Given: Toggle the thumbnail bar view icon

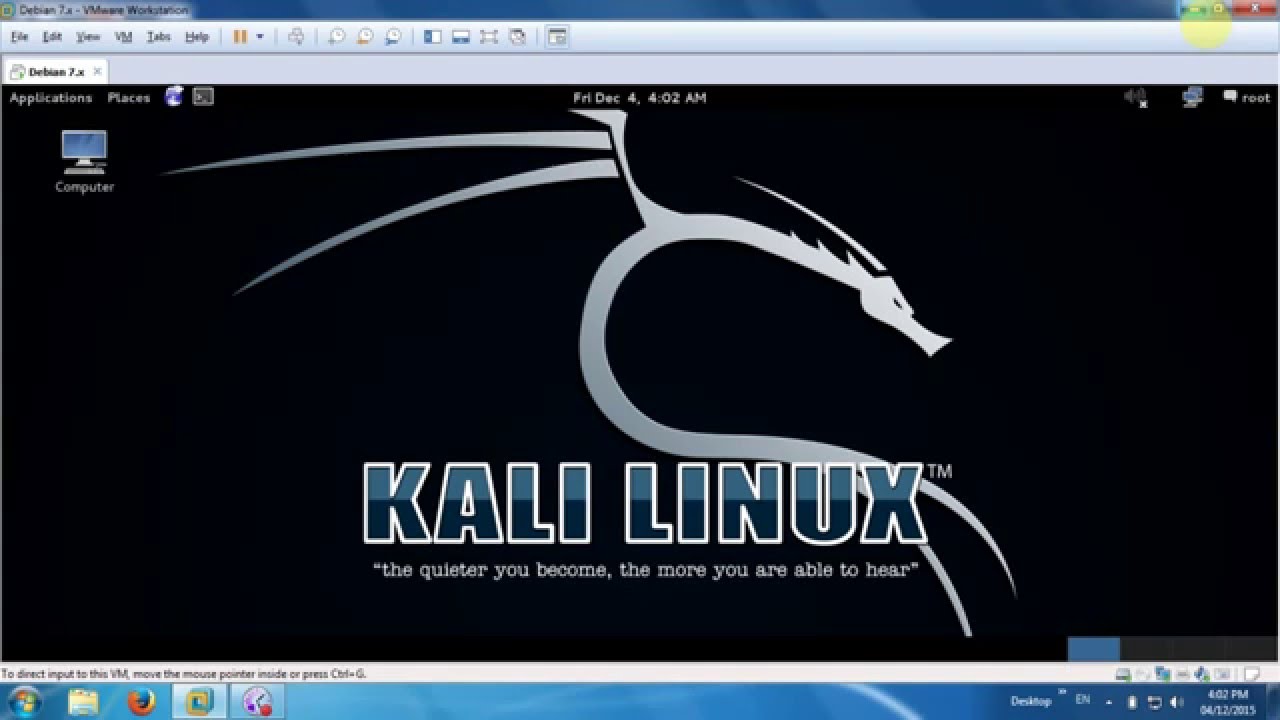Looking at the screenshot, I should (461, 37).
